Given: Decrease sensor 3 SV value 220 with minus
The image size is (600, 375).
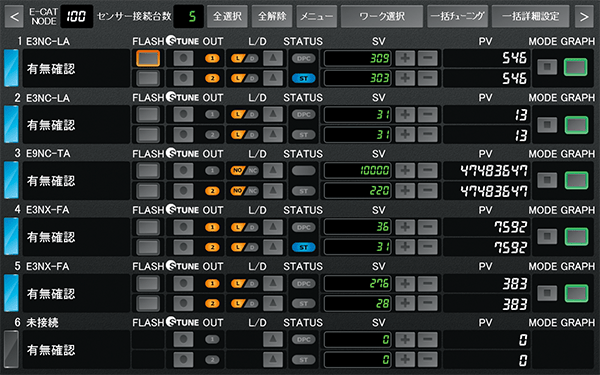Looking at the screenshot, I should pyautogui.click(x=428, y=191).
